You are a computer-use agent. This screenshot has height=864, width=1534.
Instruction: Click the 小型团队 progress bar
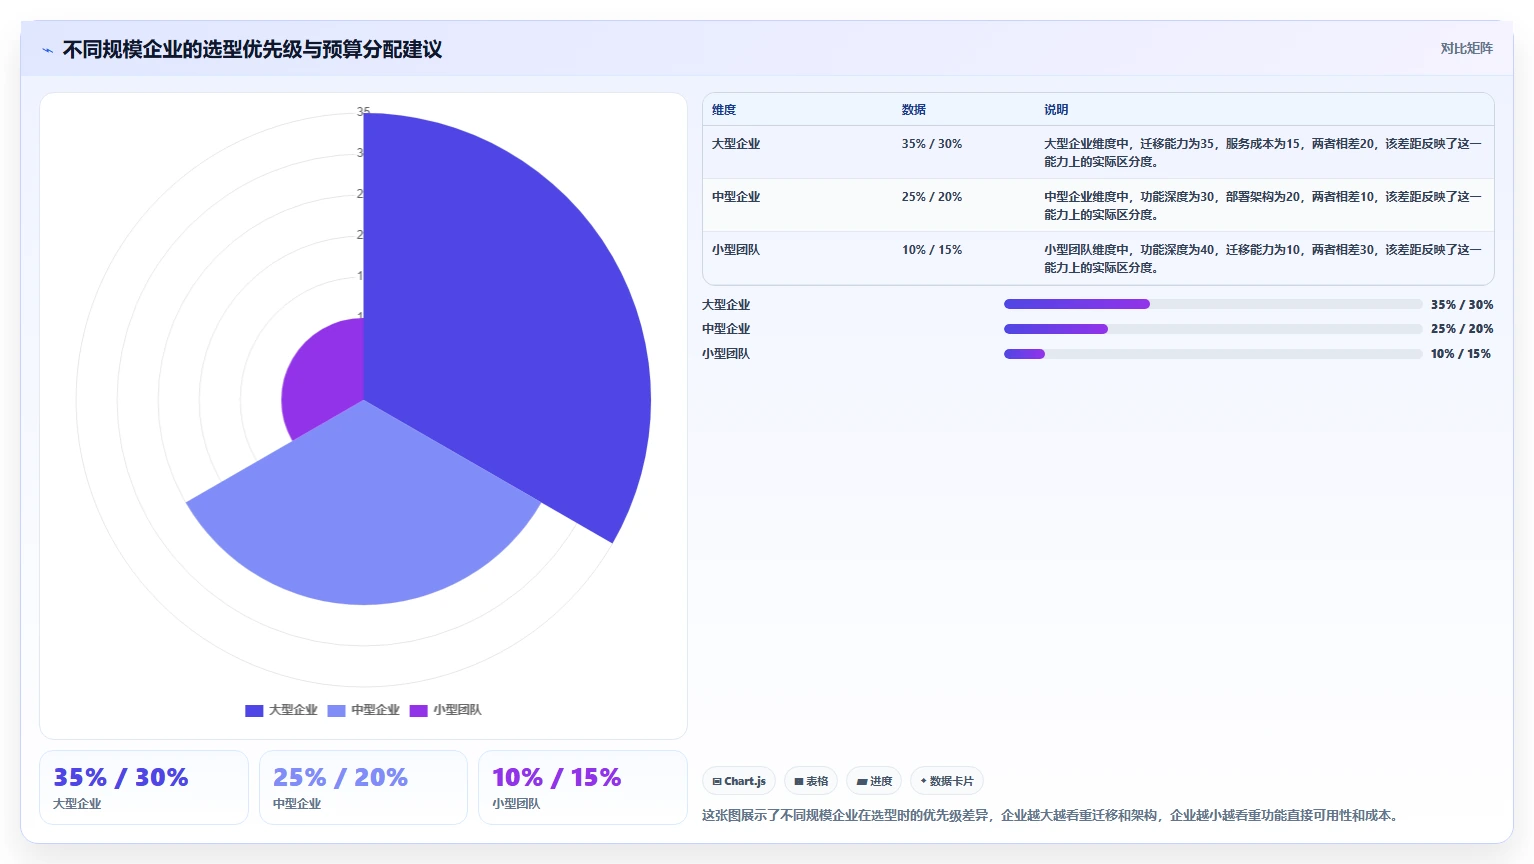(1212, 354)
